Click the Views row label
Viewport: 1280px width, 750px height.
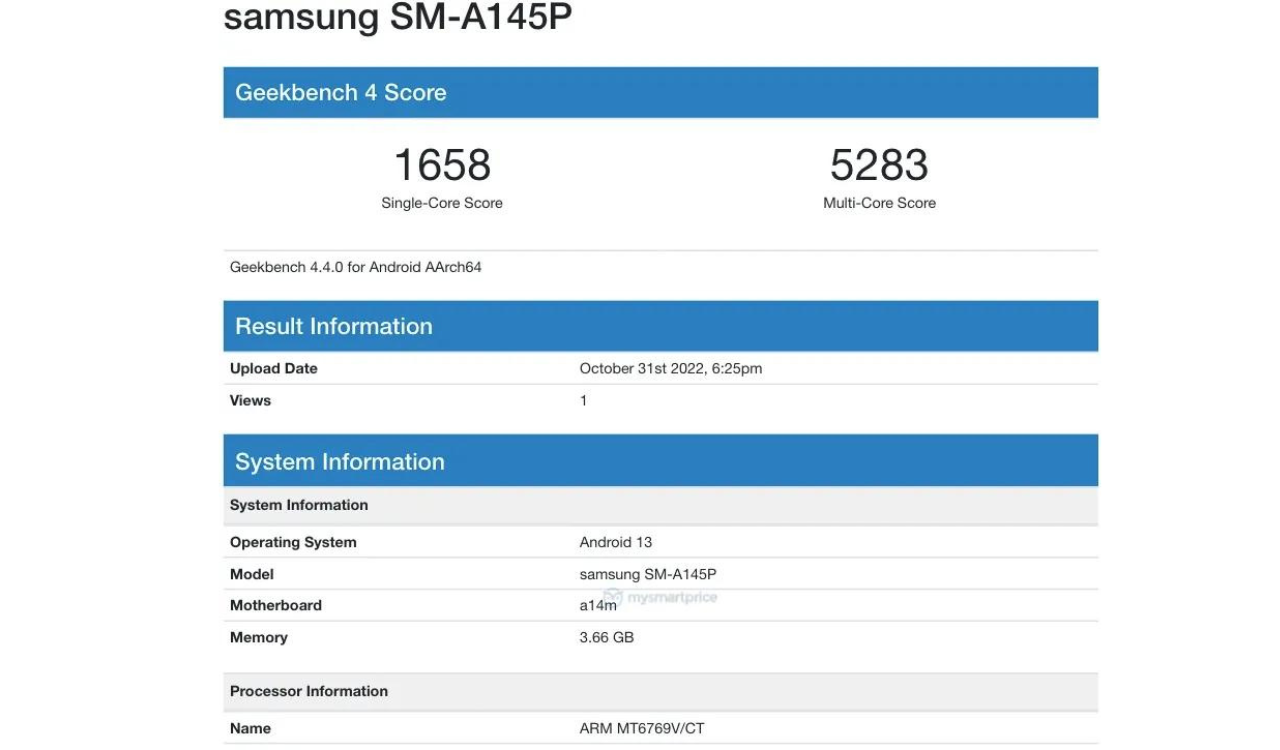point(250,400)
